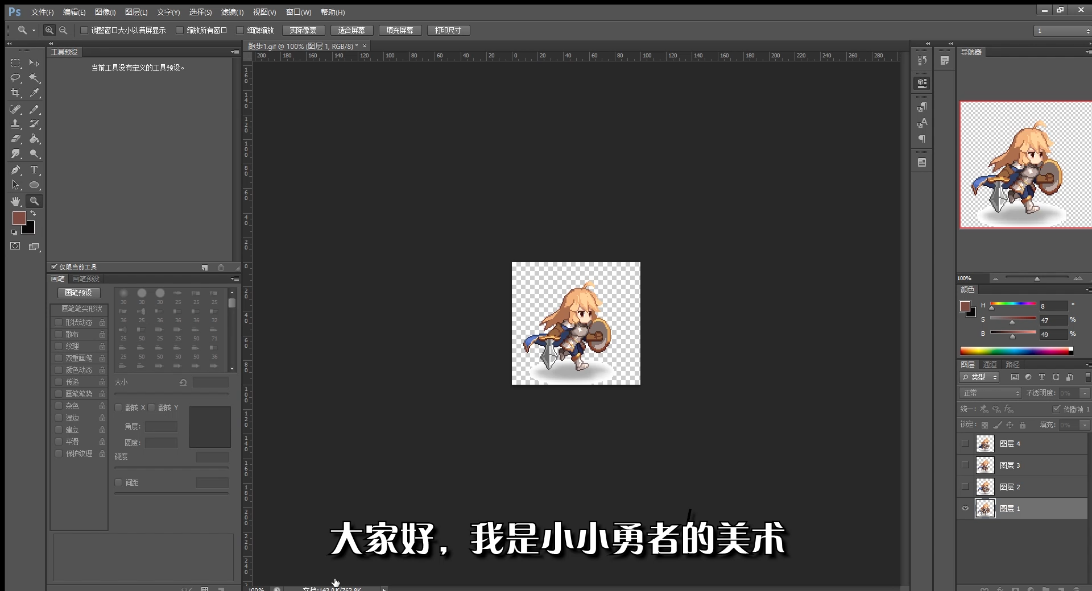
Task: Click the 适合屏幕 button
Action: tap(352, 30)
